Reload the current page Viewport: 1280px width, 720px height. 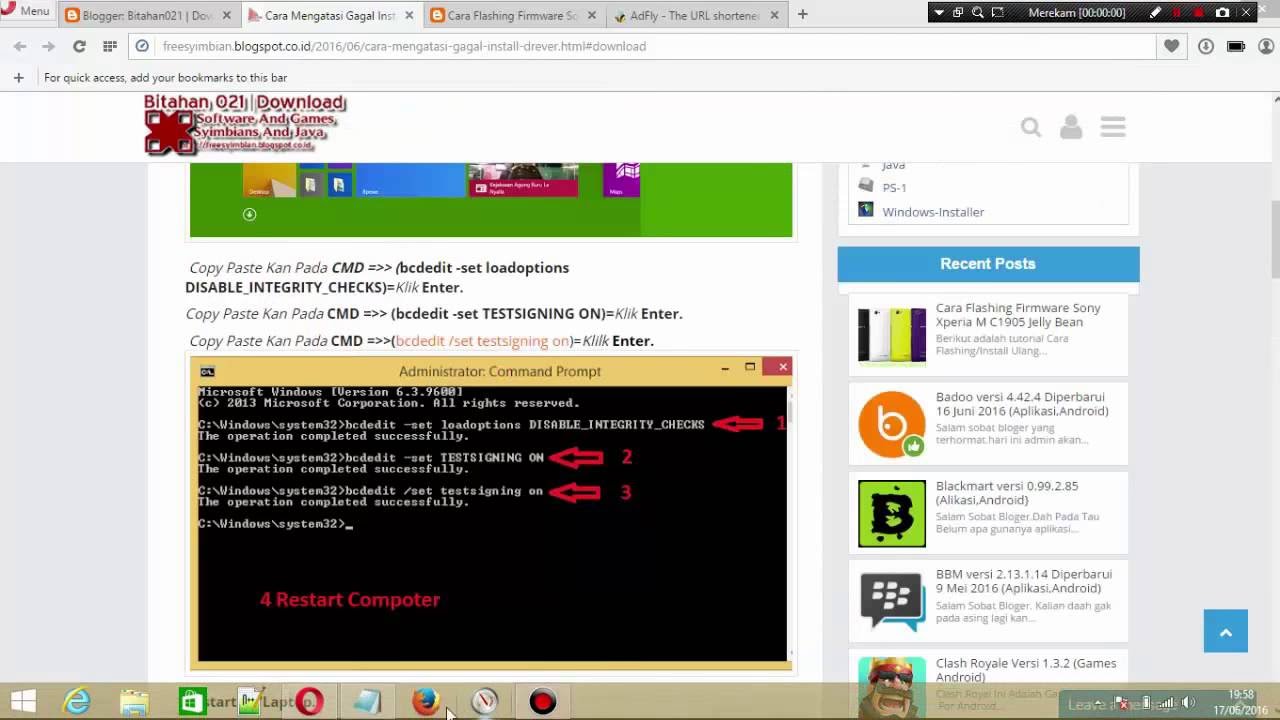click(x=79, y=46)
